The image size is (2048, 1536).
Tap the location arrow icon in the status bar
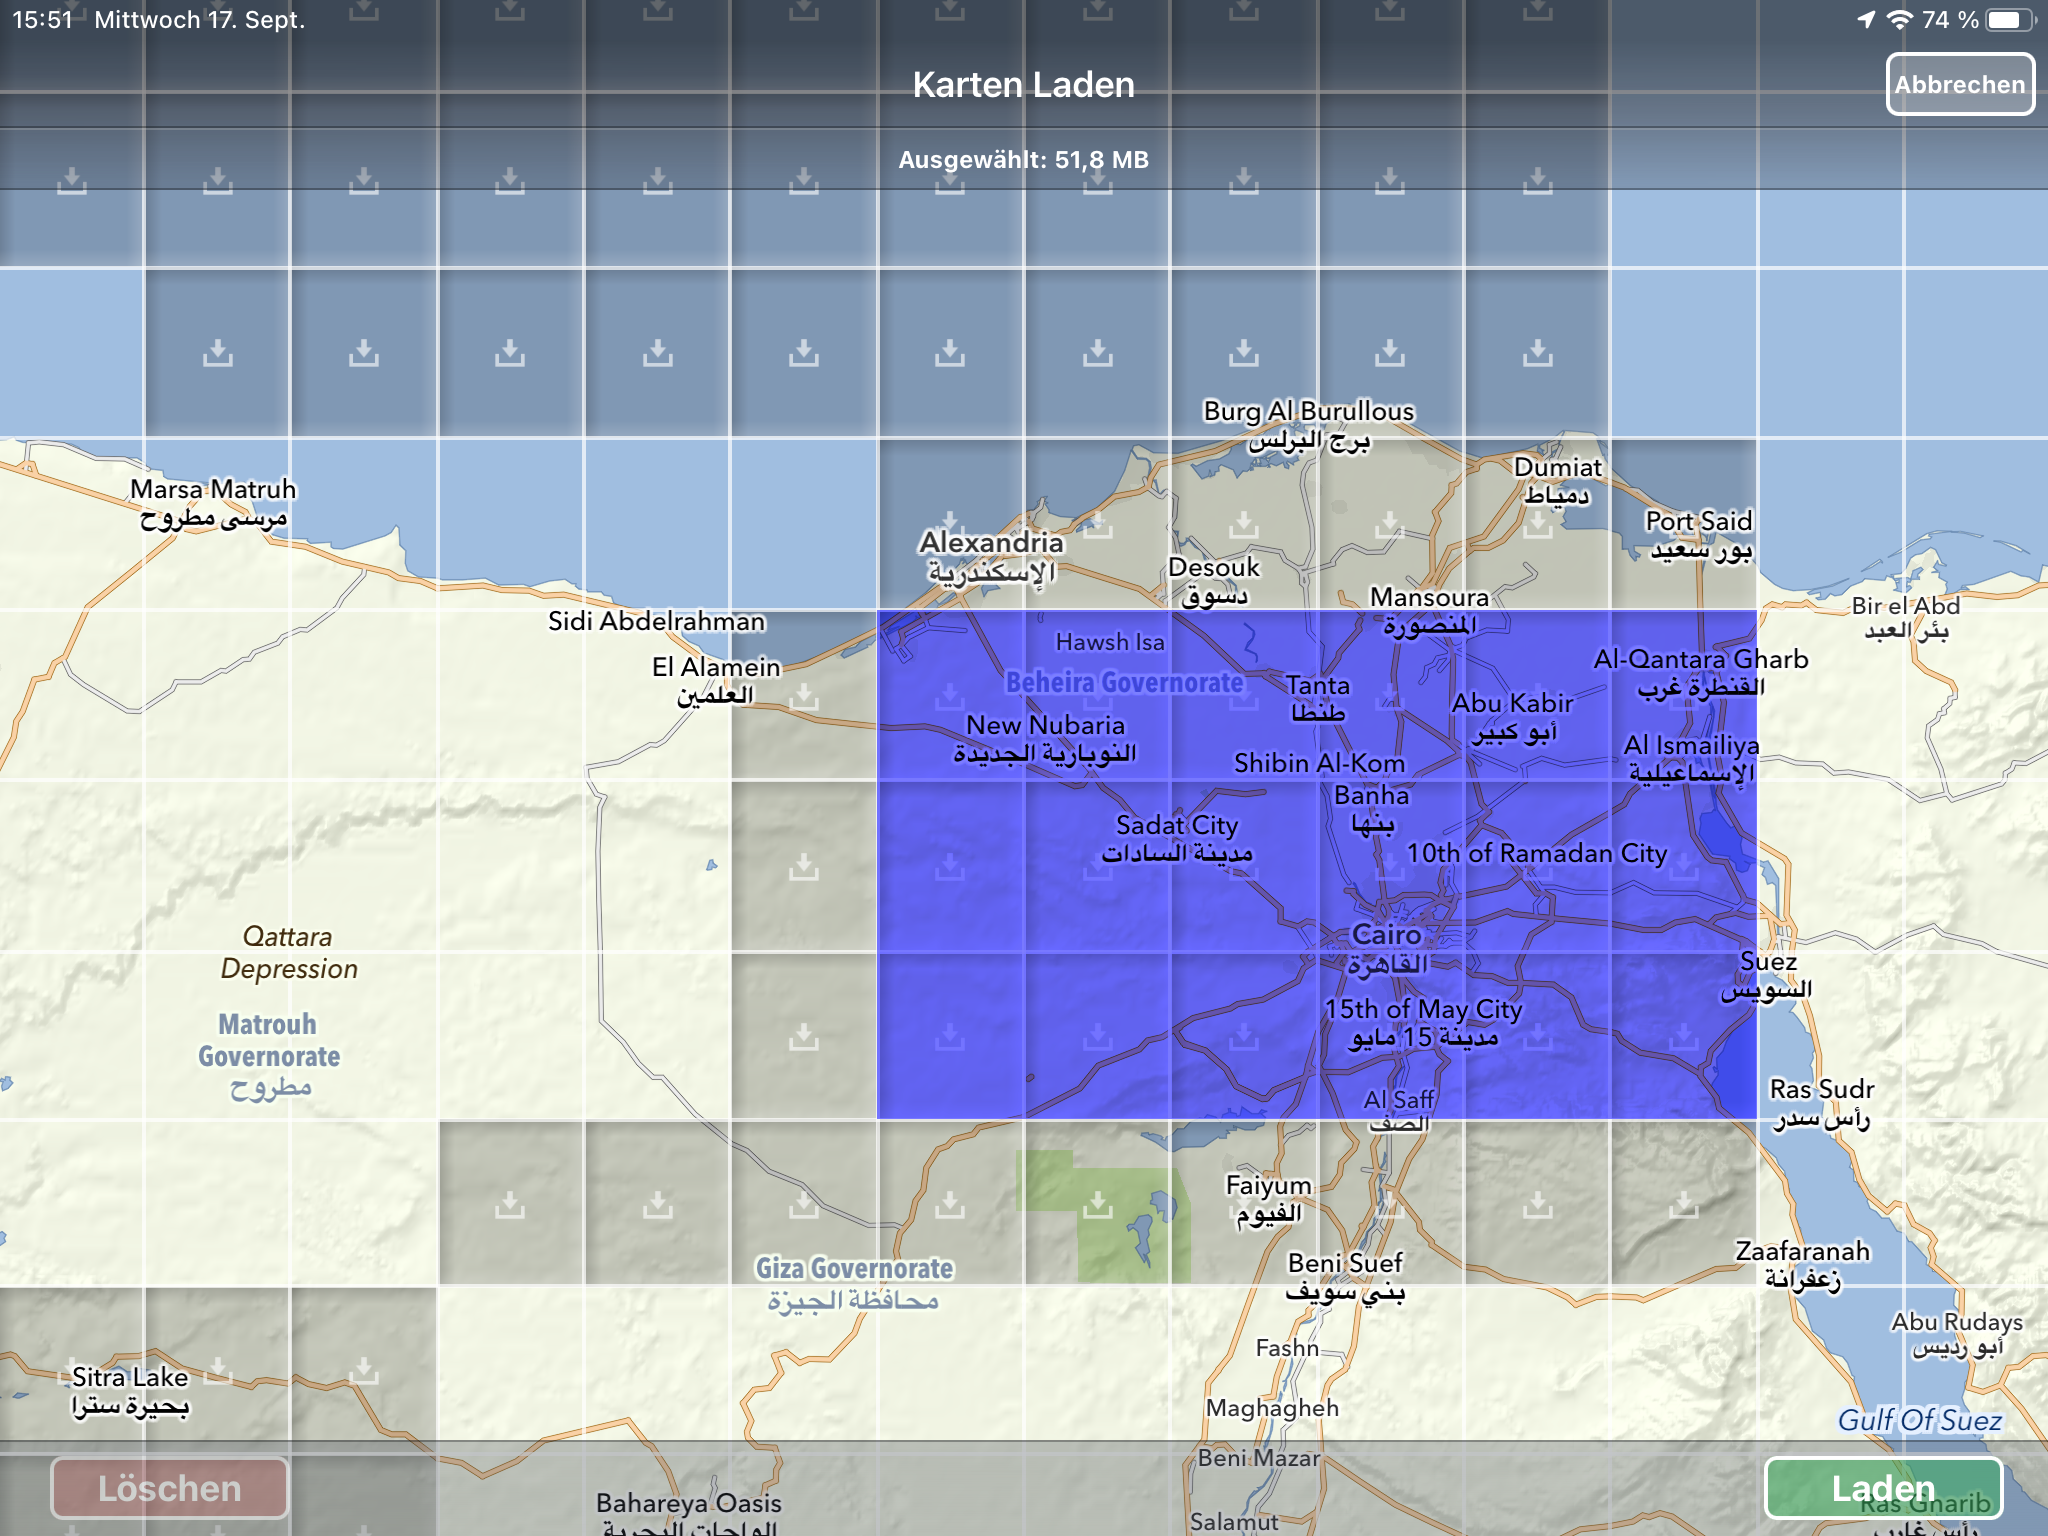pos(1866,20)
